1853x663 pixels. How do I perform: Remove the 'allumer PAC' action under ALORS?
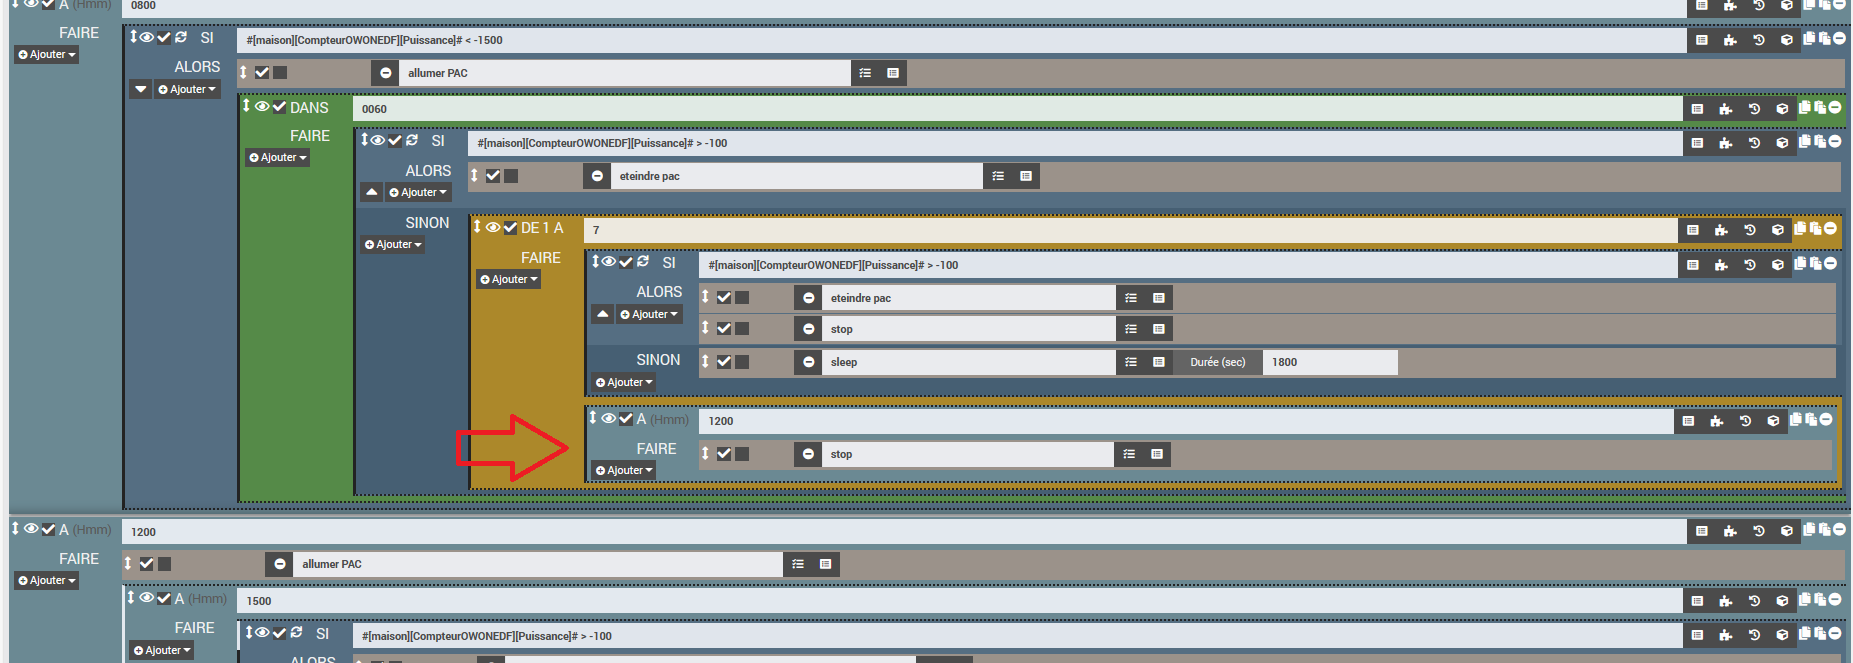pyautogui.click(x=385, y=73)
